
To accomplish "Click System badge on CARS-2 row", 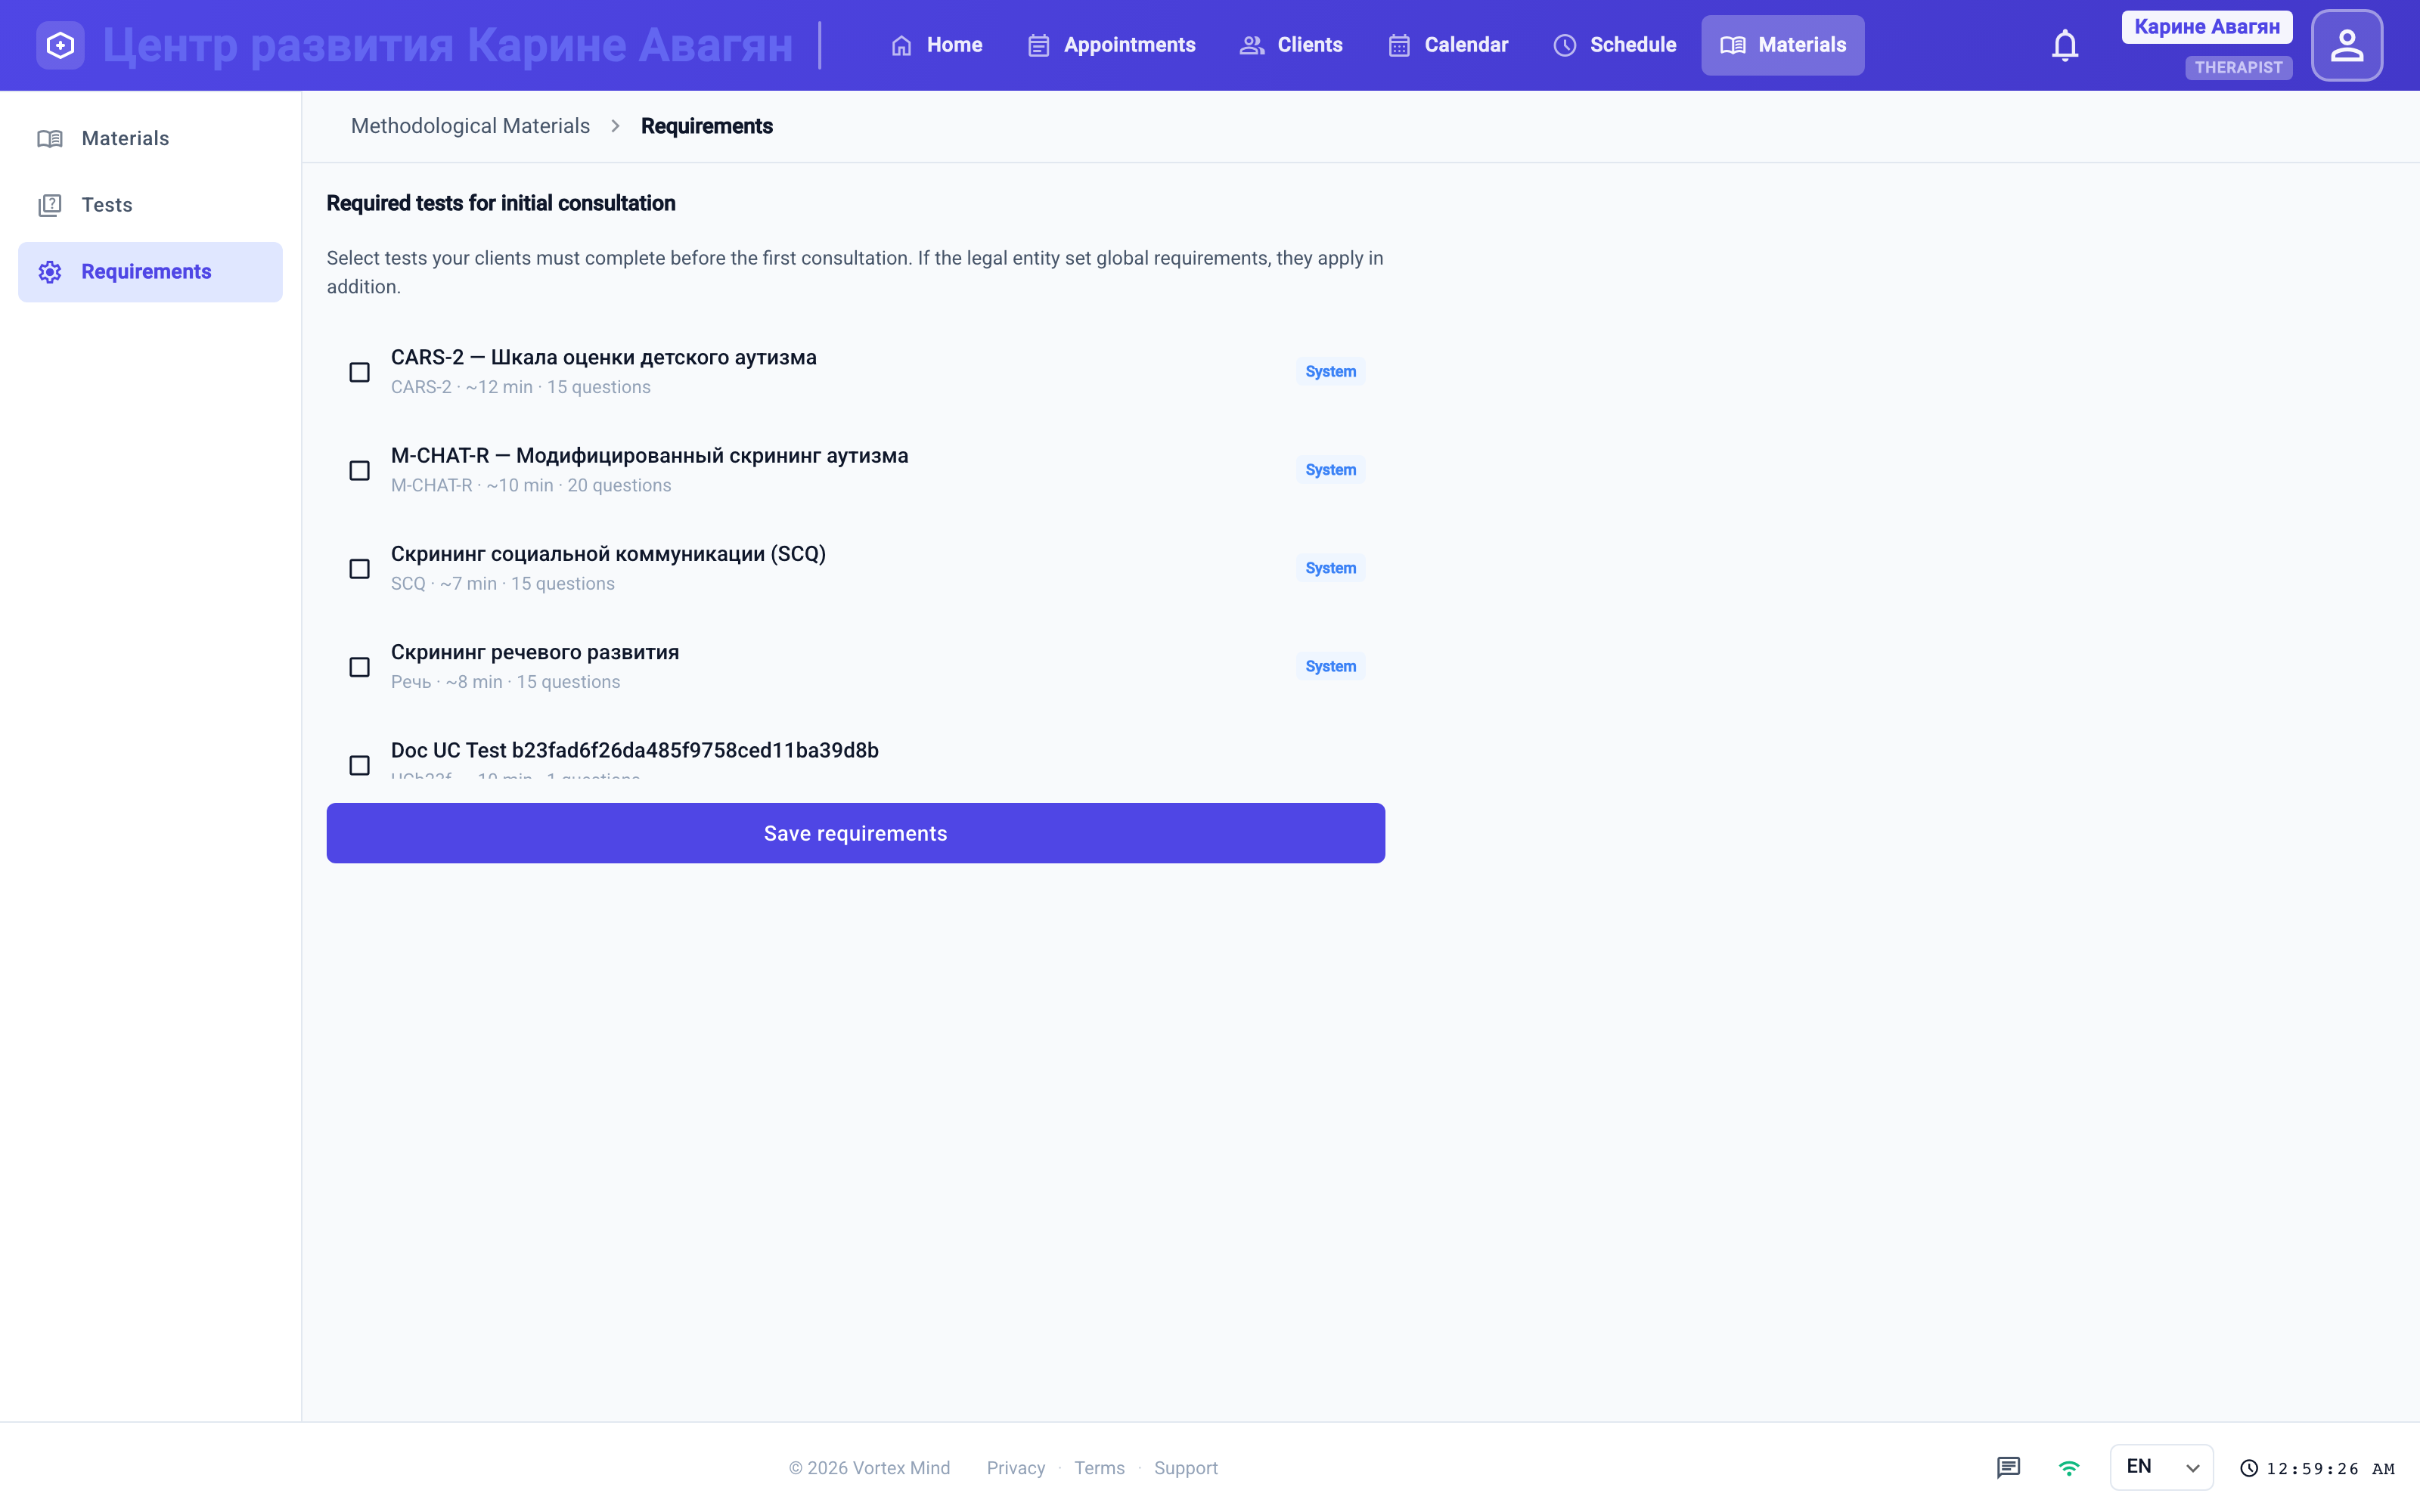I will (1330, 371).
